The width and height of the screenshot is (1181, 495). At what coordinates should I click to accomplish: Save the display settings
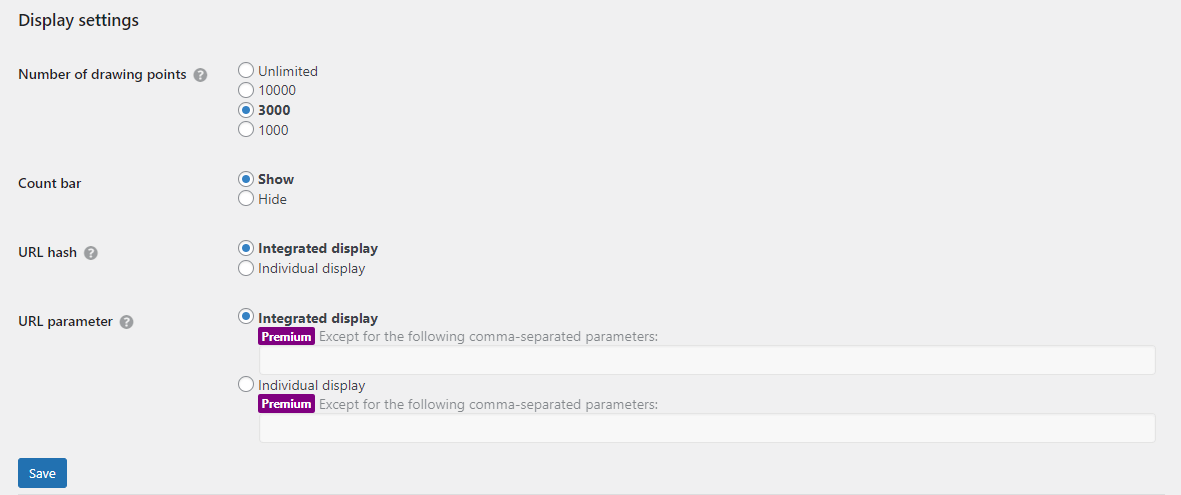pyautogui.click(x=42, y=473)
